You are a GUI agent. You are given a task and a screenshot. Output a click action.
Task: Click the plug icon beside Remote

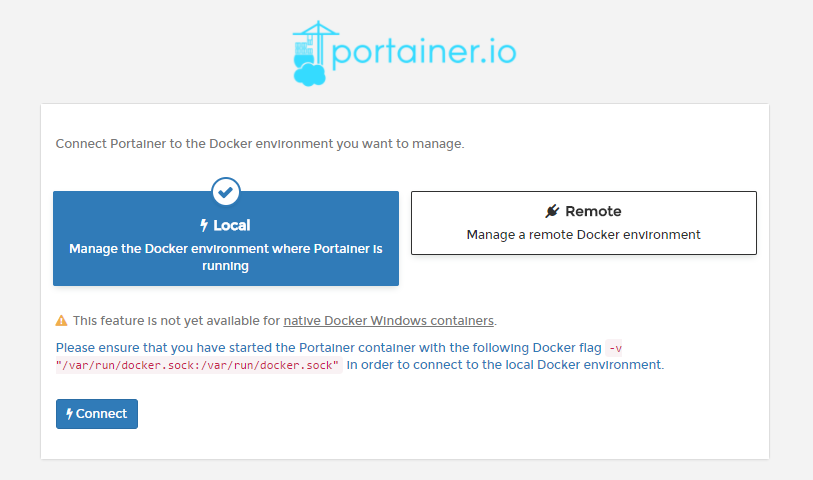(x=552, y=211)
